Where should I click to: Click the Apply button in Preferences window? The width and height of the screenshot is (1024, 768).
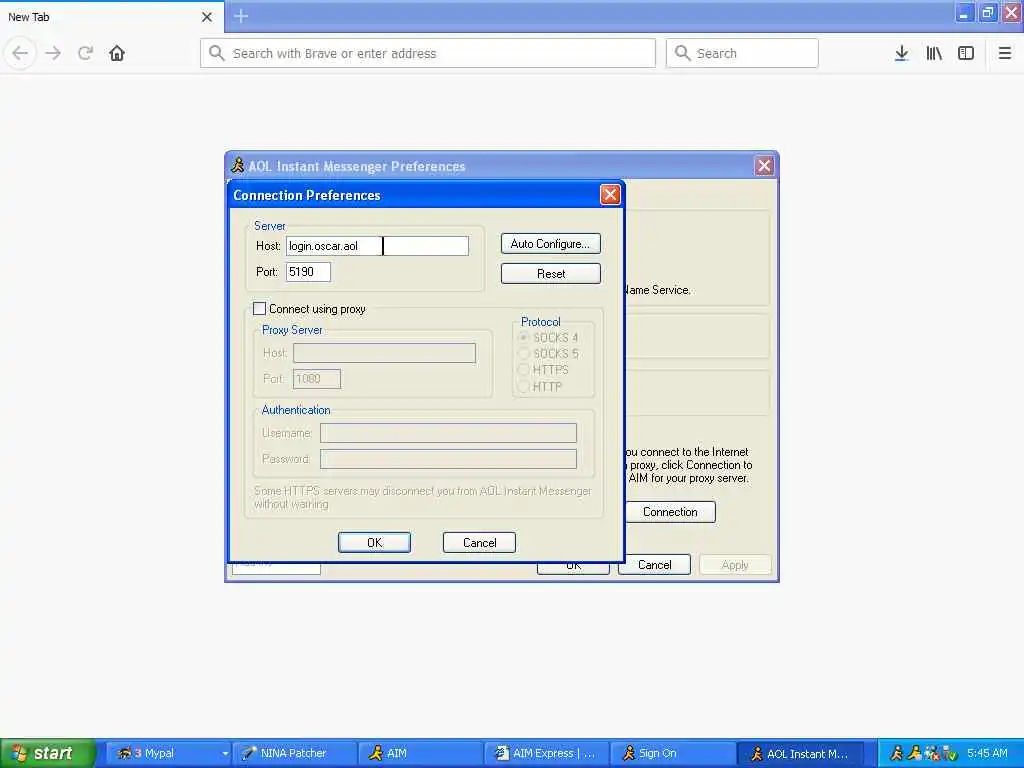[735, 565]
